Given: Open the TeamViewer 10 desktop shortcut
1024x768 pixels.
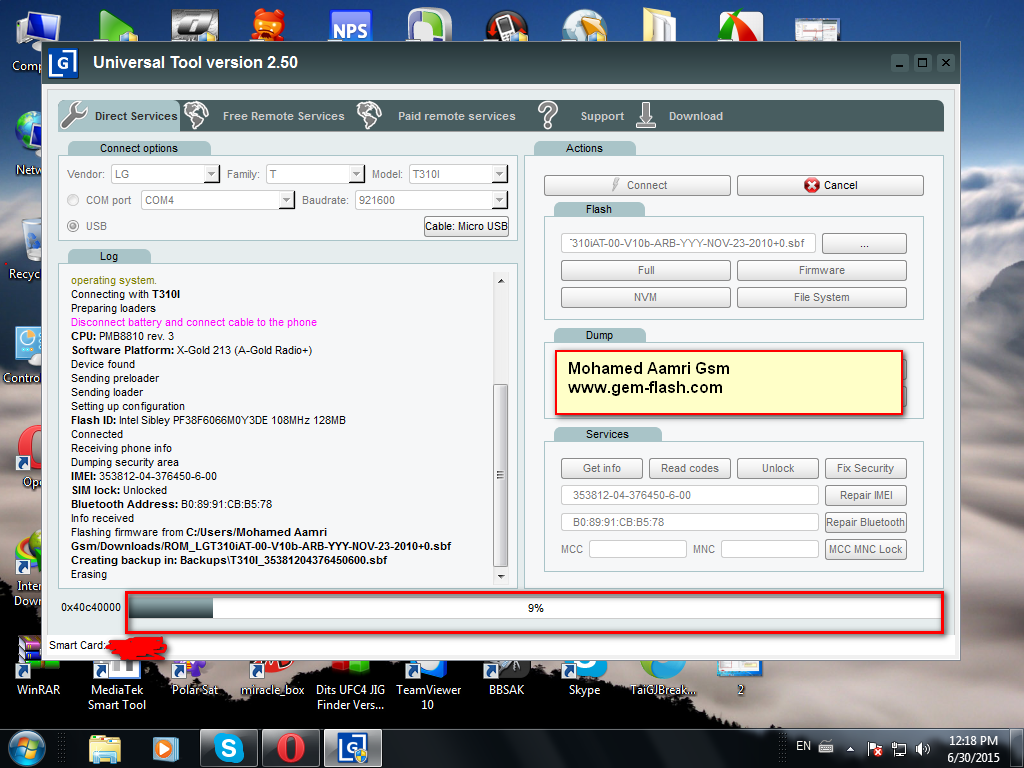Looking at the screenshot, I should click(428, 684).
